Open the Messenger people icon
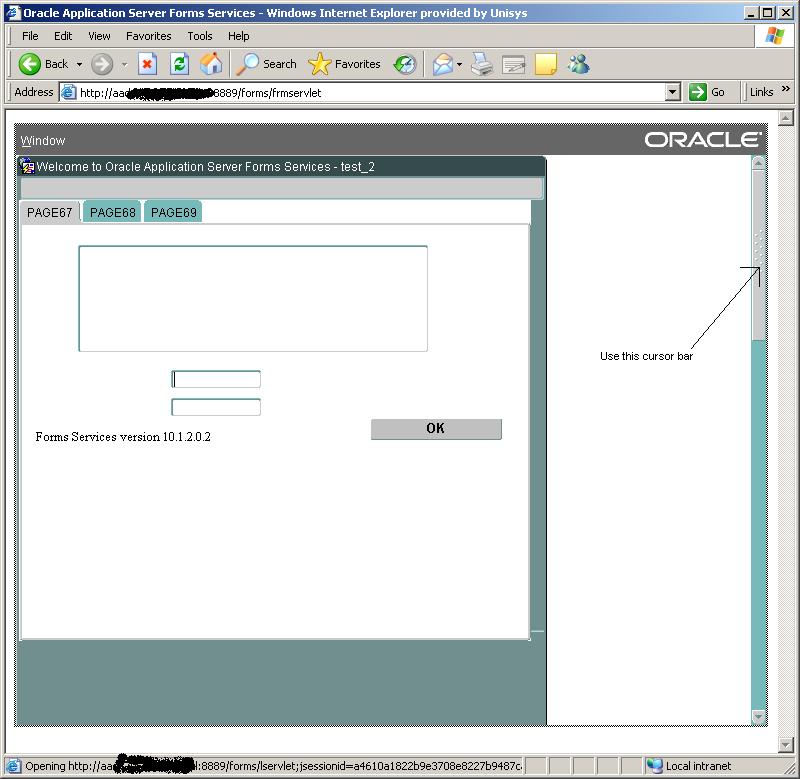Screen dimensions: 800x779 click(579, 64)
